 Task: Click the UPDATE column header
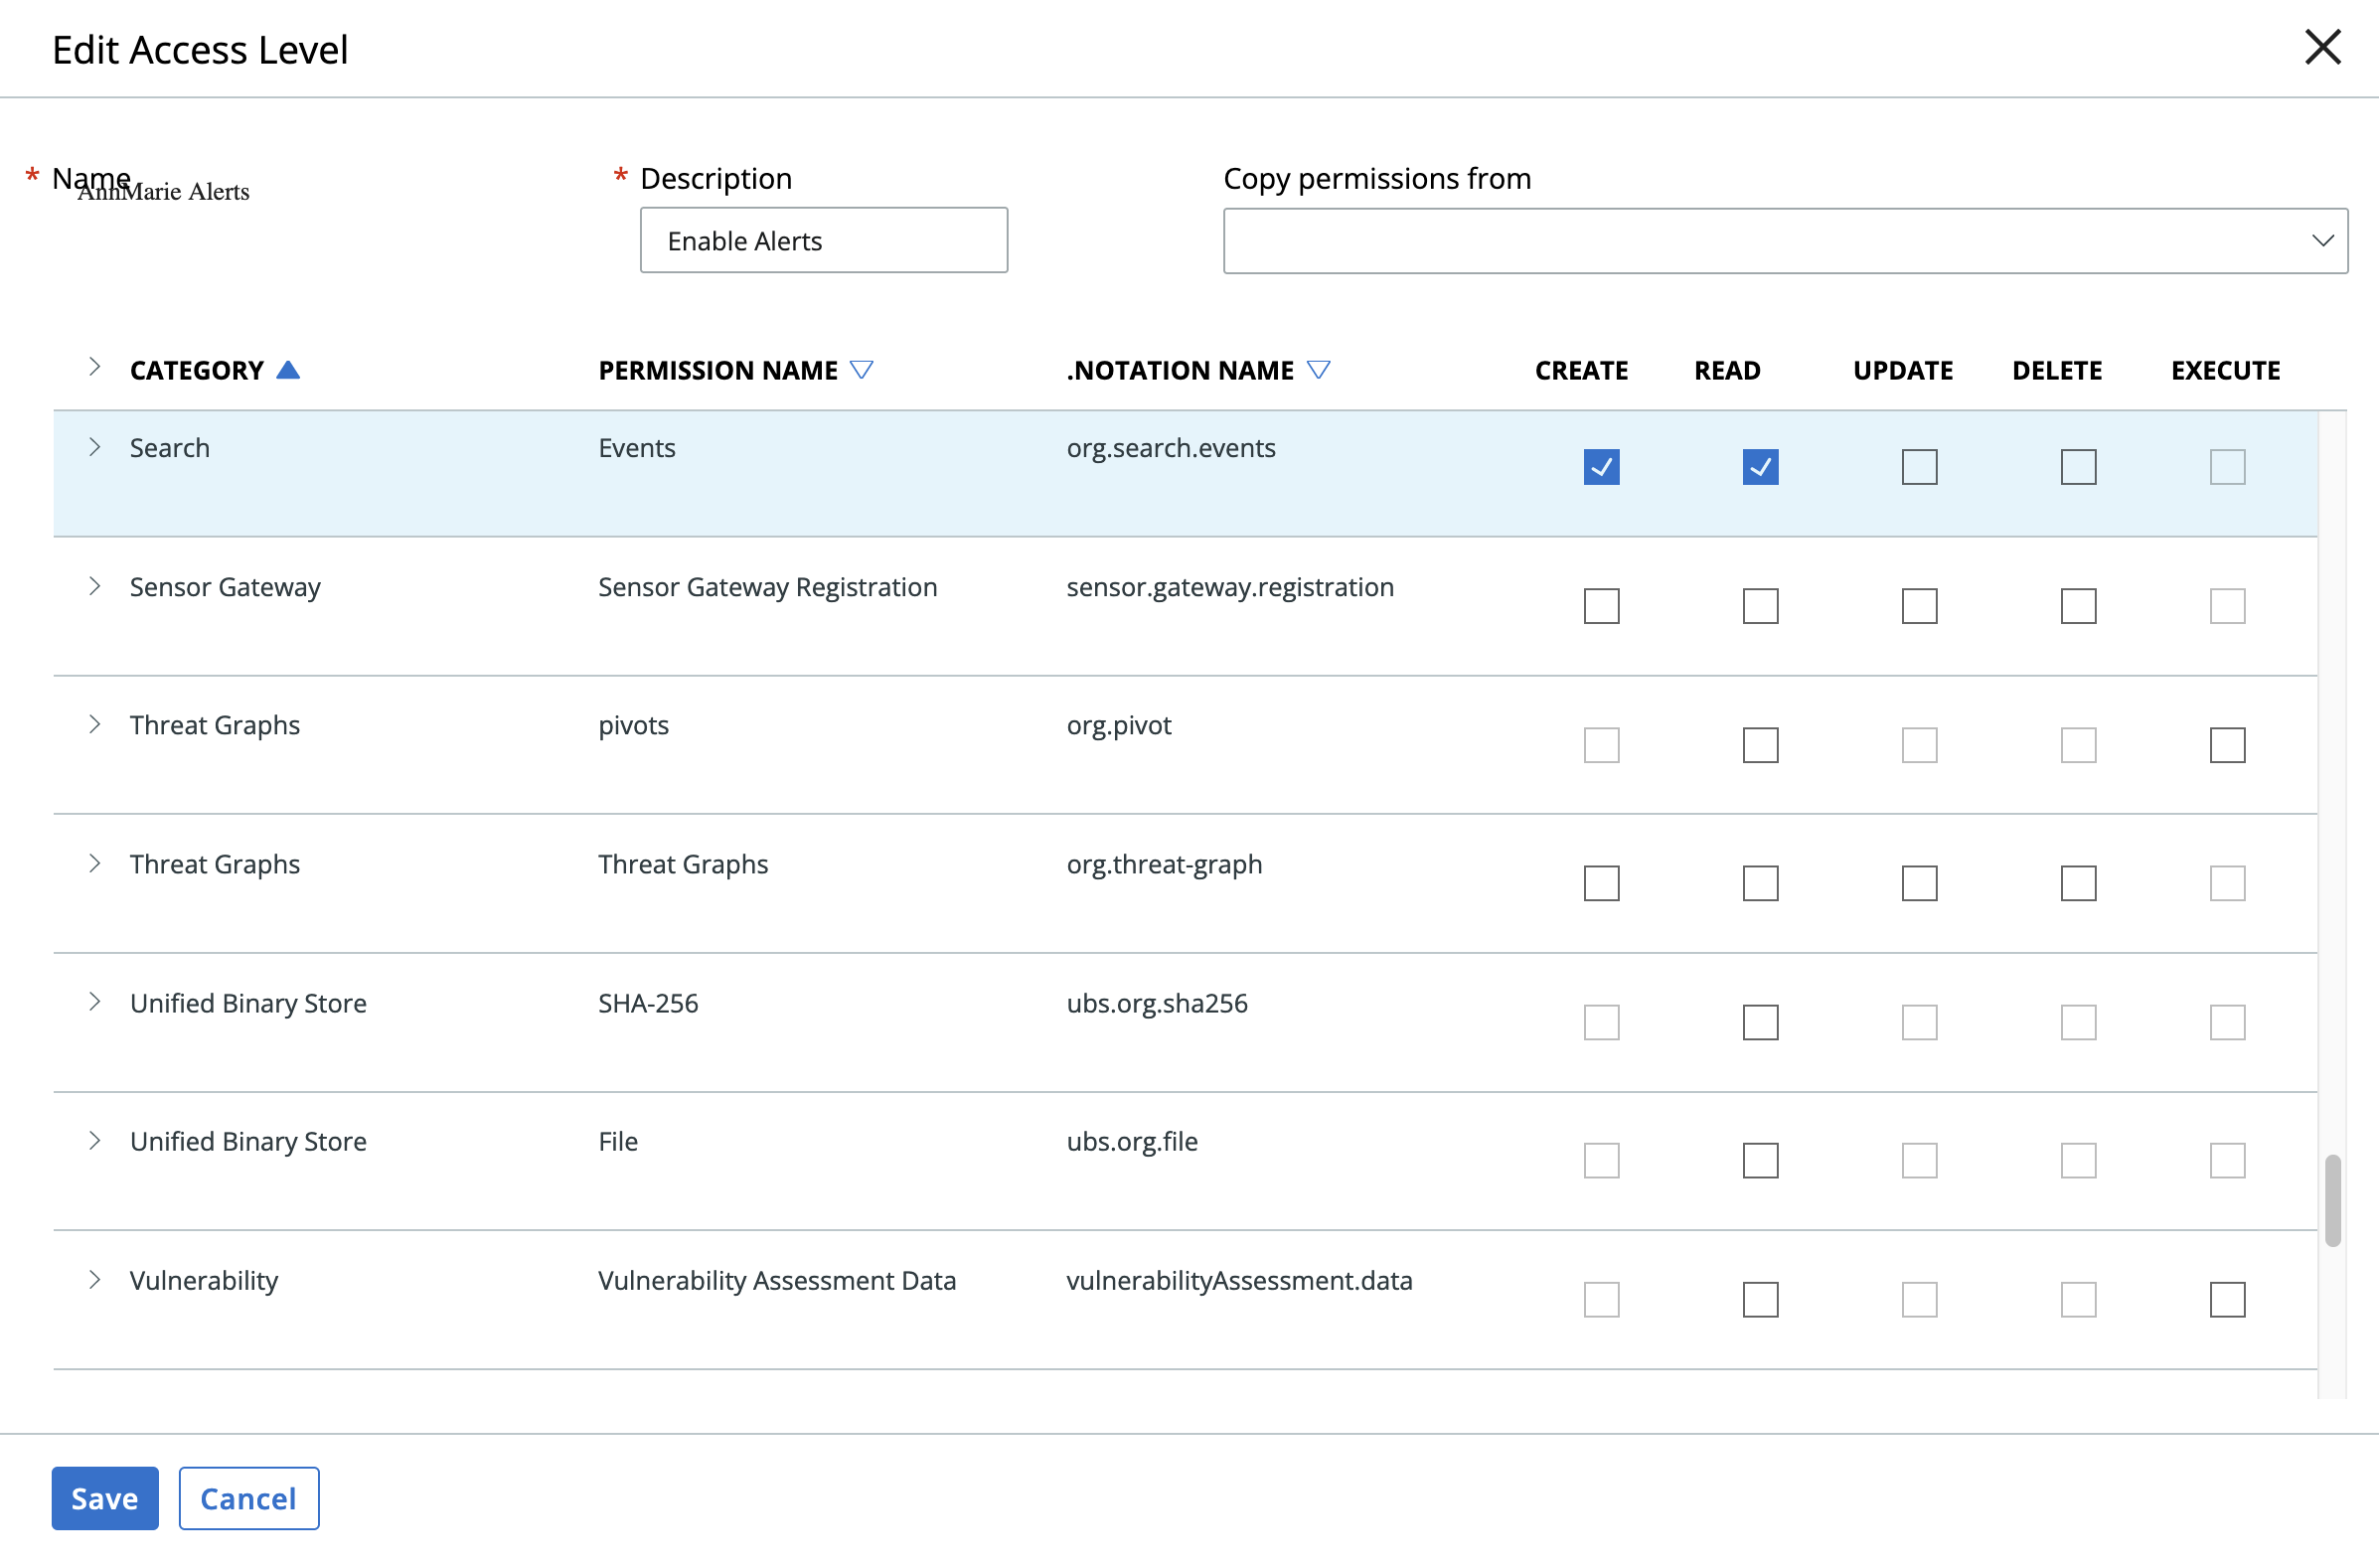(x=1902, y=370)
